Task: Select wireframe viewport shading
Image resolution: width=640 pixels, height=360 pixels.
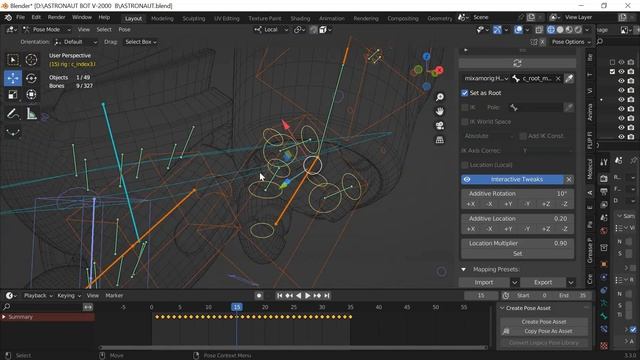Action: click(x=551, y=30)
